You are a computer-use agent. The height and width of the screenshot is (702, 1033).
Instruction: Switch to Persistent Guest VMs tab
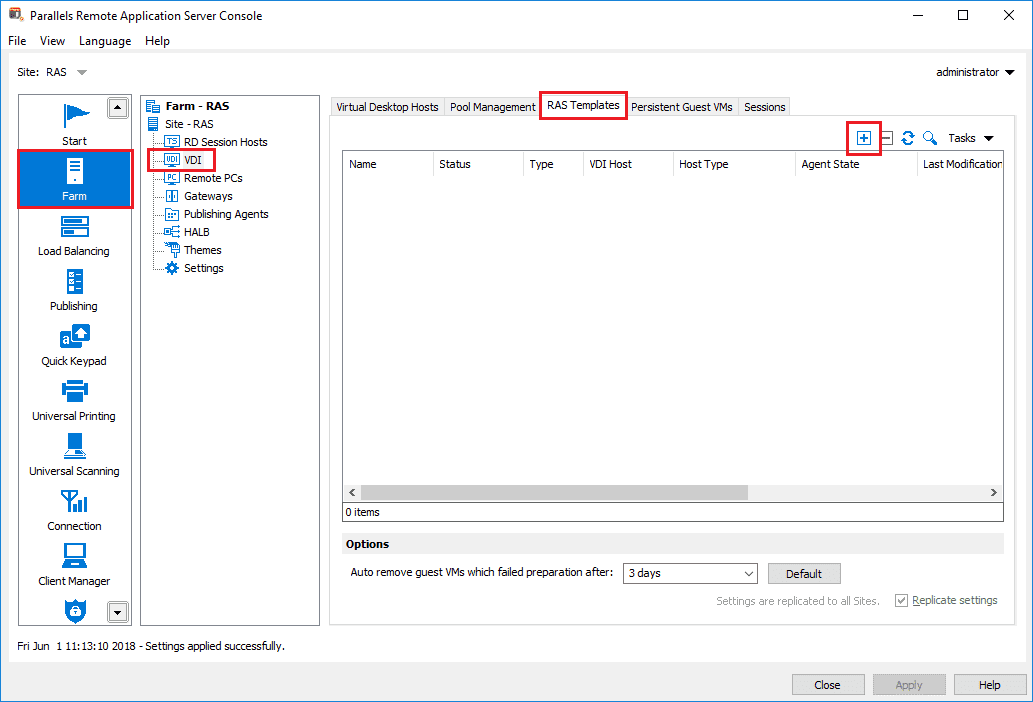[x=682, y=107]
